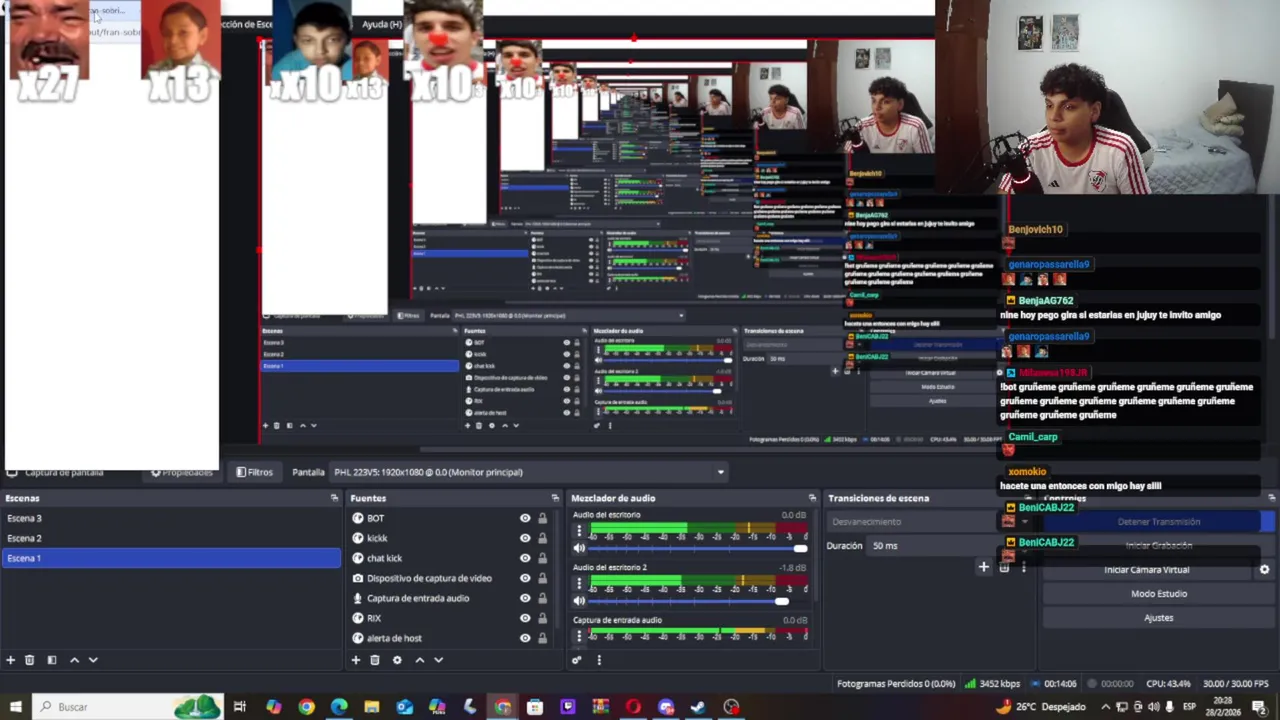The image size is (1280, 720).
Task: Hide Captura de entrada audio source
Action: tap(525, 598)
